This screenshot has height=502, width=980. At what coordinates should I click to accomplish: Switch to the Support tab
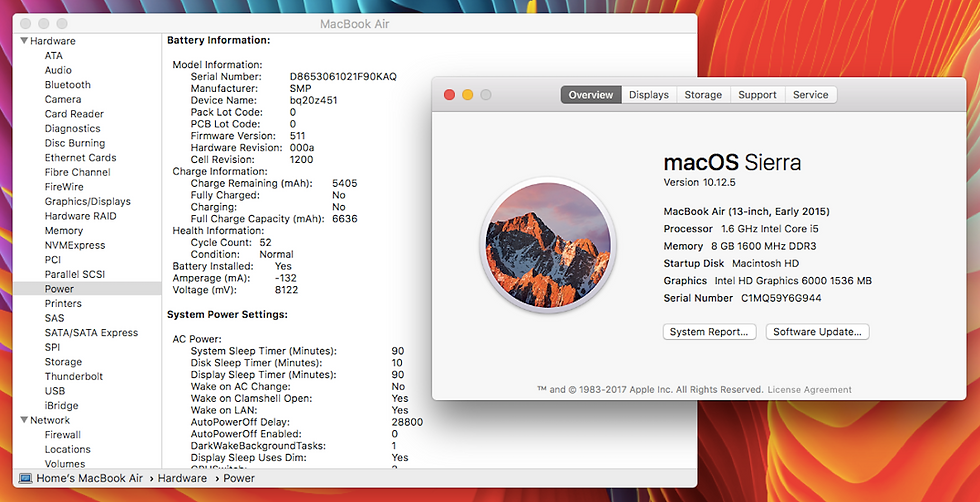[758, 95]
